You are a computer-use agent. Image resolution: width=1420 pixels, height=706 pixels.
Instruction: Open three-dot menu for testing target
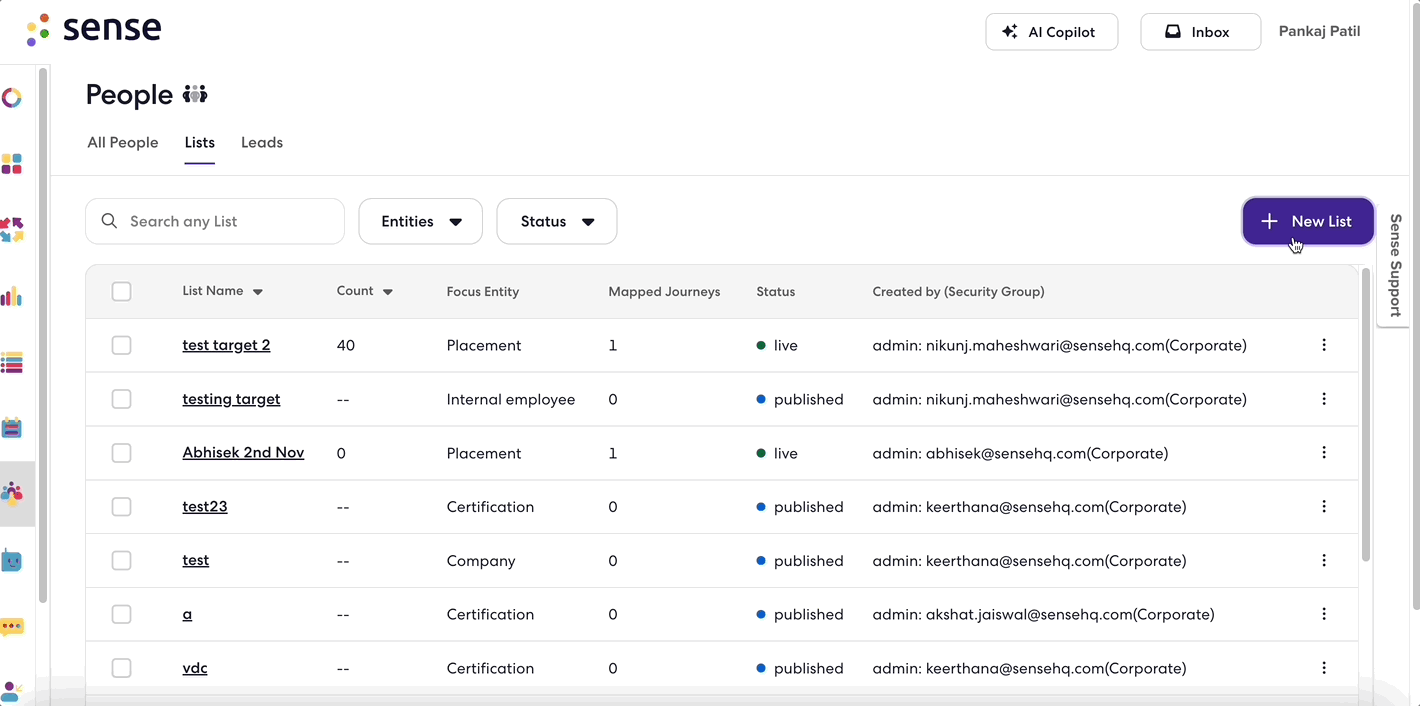pos(1324,399)
